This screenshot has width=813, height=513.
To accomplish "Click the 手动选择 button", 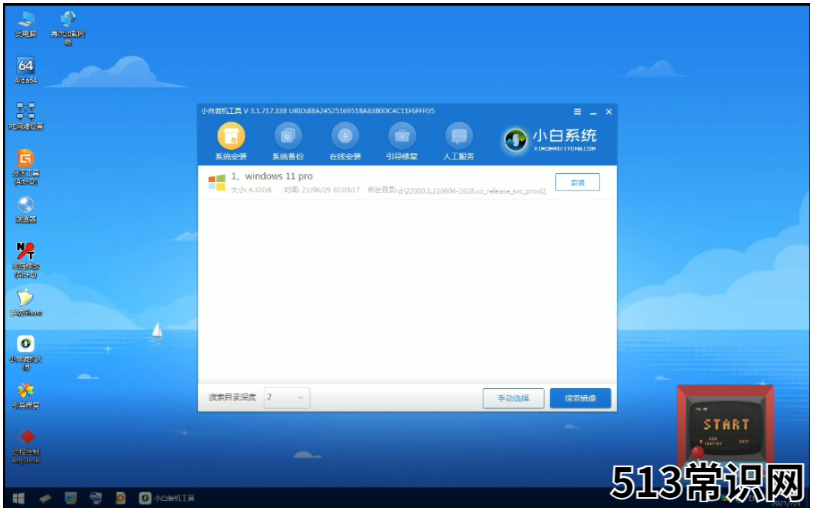I will point(513,398).
